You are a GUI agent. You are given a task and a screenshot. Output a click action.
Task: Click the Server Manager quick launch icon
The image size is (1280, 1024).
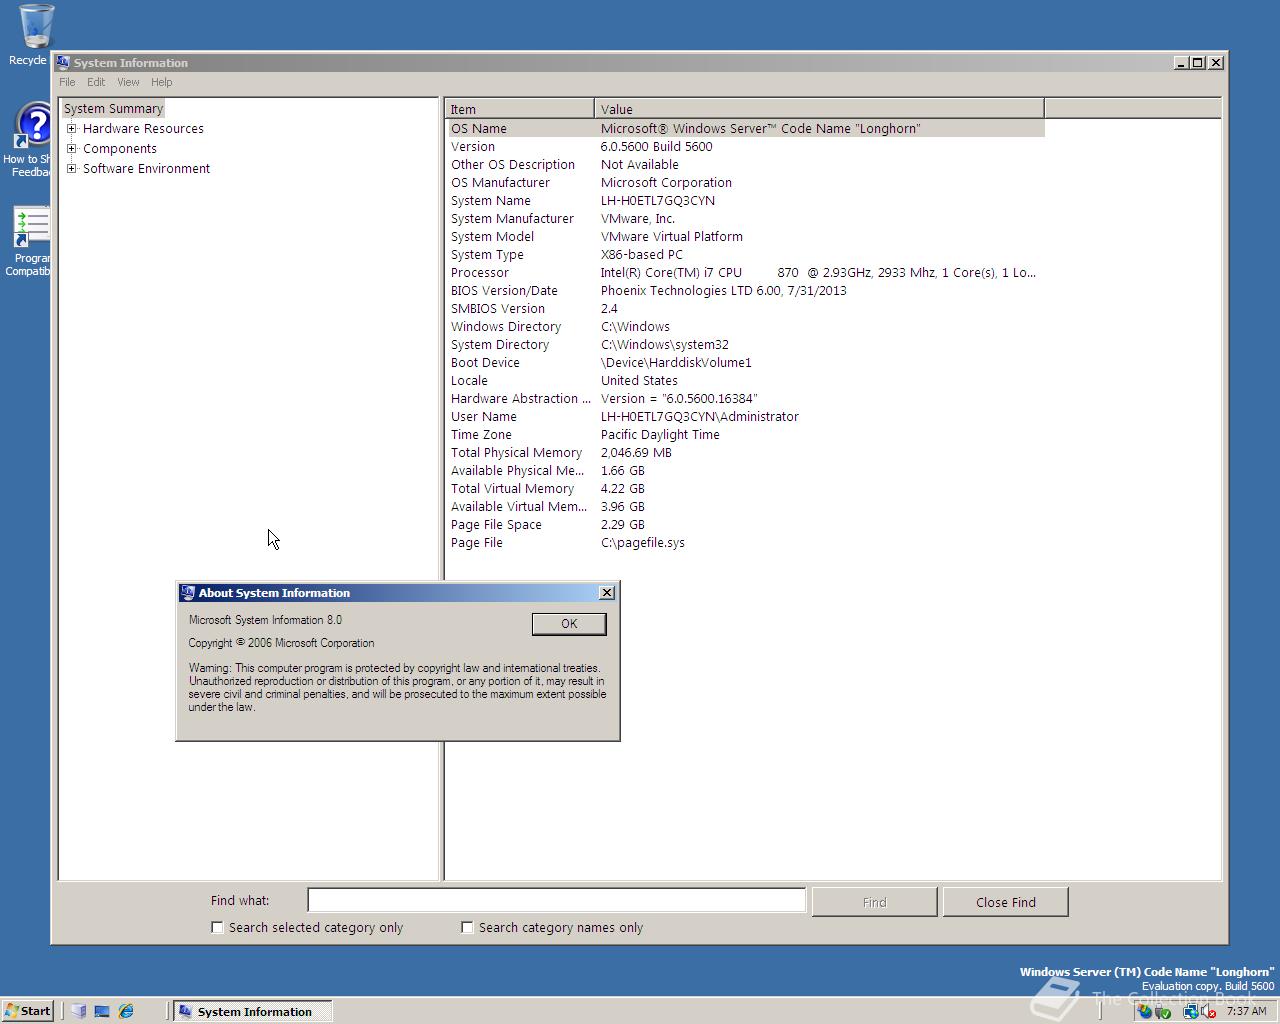79,1011
